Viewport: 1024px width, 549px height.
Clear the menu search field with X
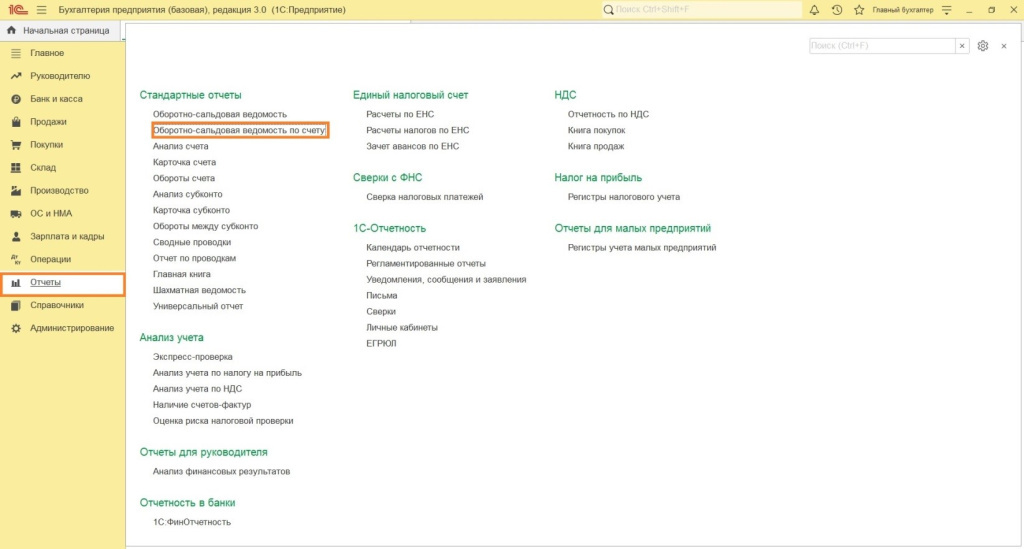click(962, 46)
